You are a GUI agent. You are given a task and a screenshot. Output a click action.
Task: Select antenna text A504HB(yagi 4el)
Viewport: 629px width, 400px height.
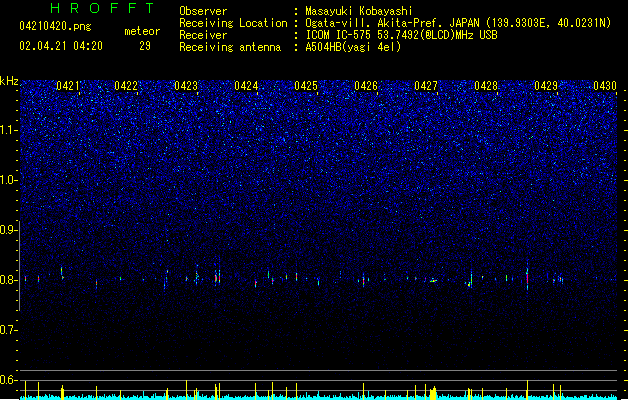353,47
